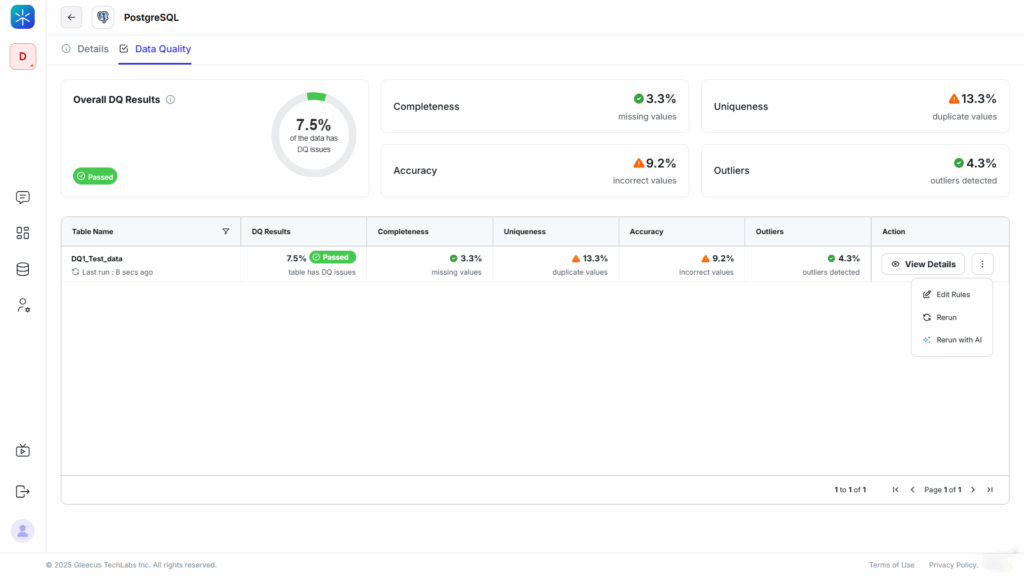Select Edit Rules from the menu
The width and height of the screenshot is (1024, 576).
[x=951, y=295]
